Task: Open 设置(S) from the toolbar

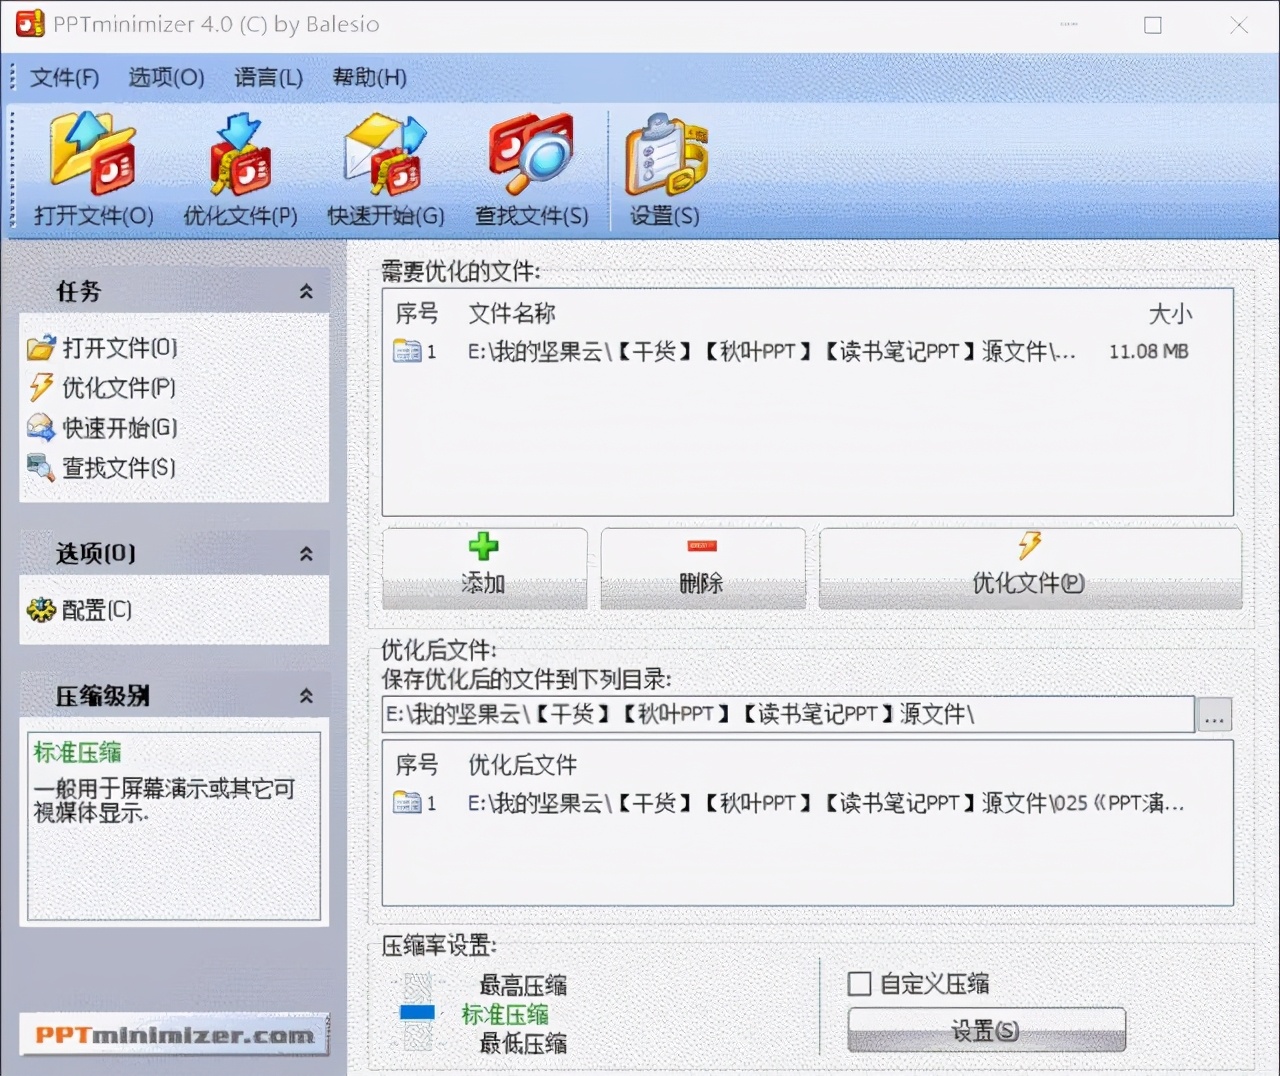Action: [x=664, y=168]
